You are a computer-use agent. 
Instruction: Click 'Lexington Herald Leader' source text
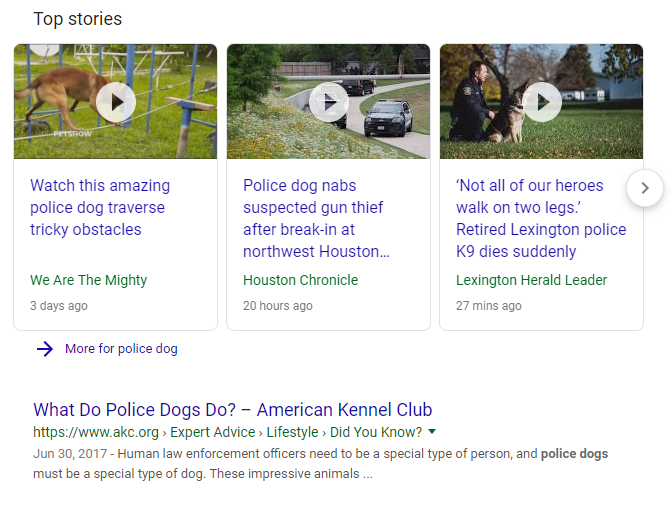531,280
